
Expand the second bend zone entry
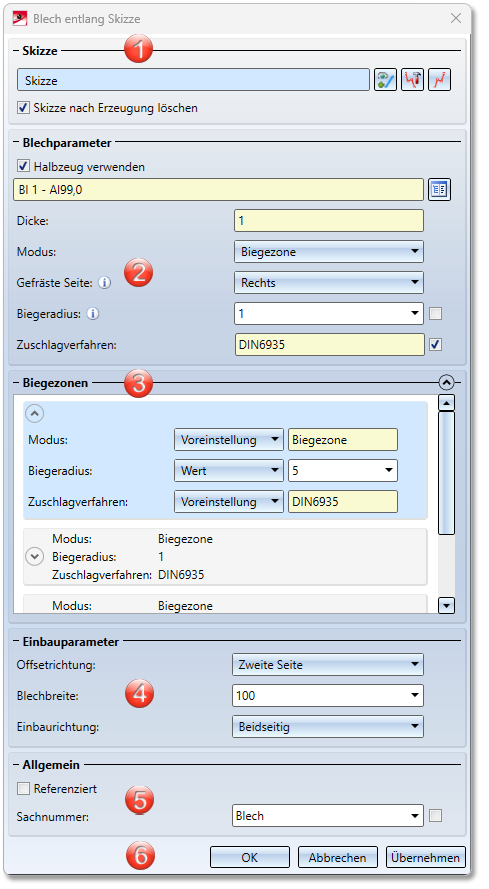pyautogui.click(x=35, y=557)
